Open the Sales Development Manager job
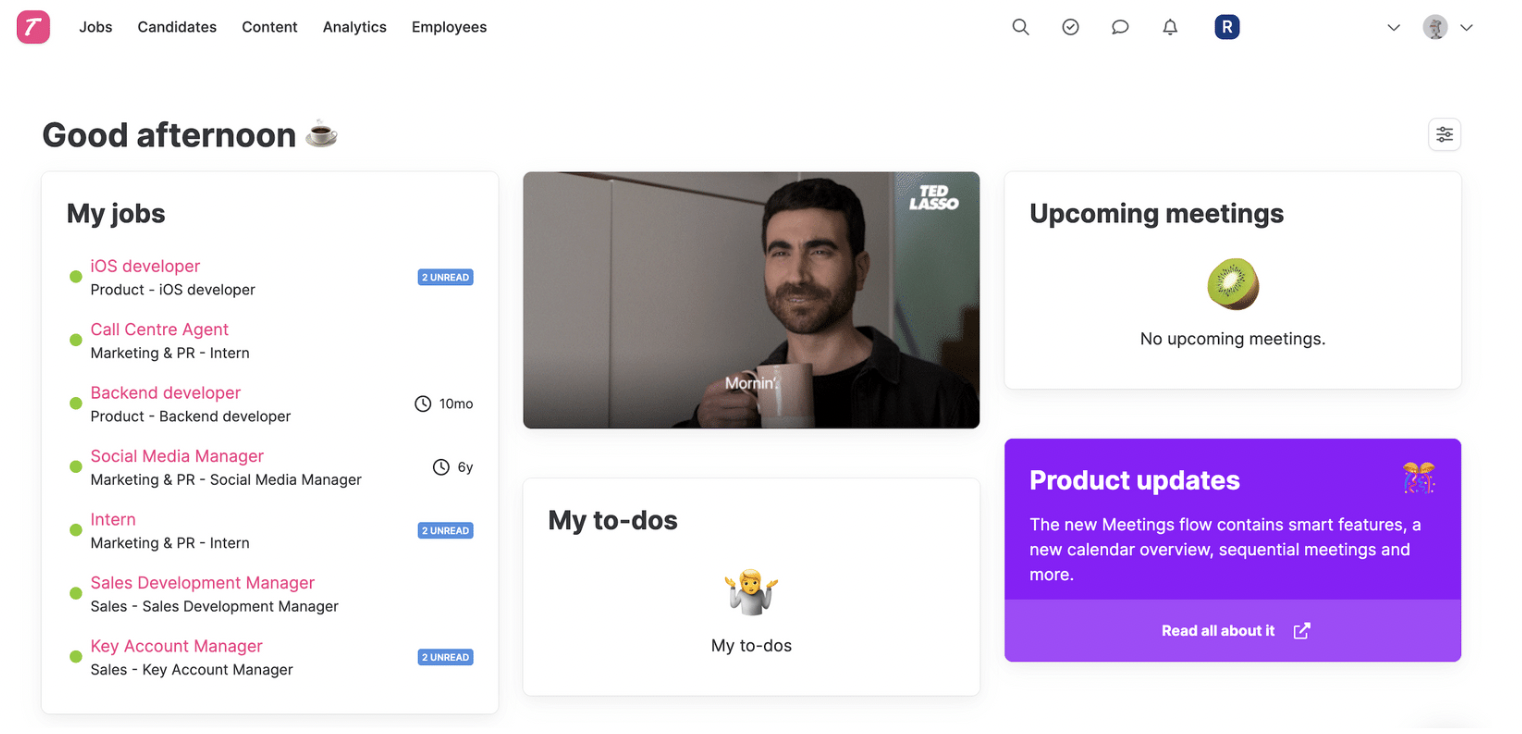Image resolution: width=1522 pixels, height=734 pixels. coord(202,582)
